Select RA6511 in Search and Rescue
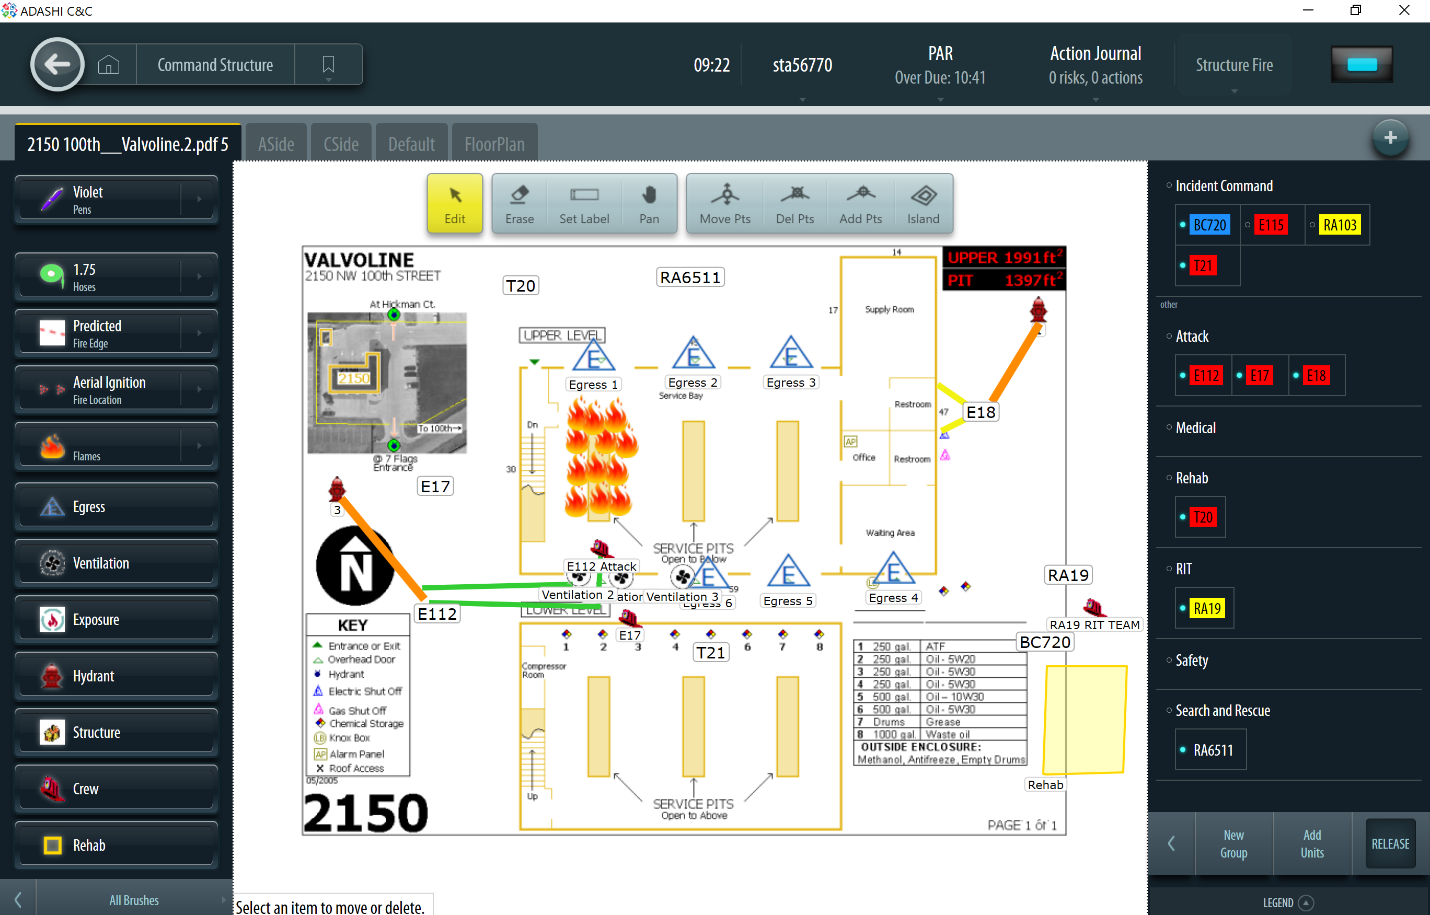Screen dimensions: 1430x915 pyautogui.click(x=1213, y=750)
